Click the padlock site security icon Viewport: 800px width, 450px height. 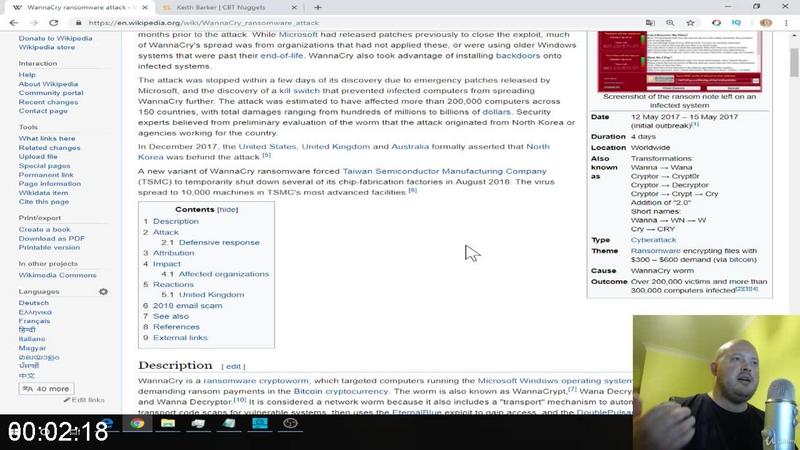[79, 23]
